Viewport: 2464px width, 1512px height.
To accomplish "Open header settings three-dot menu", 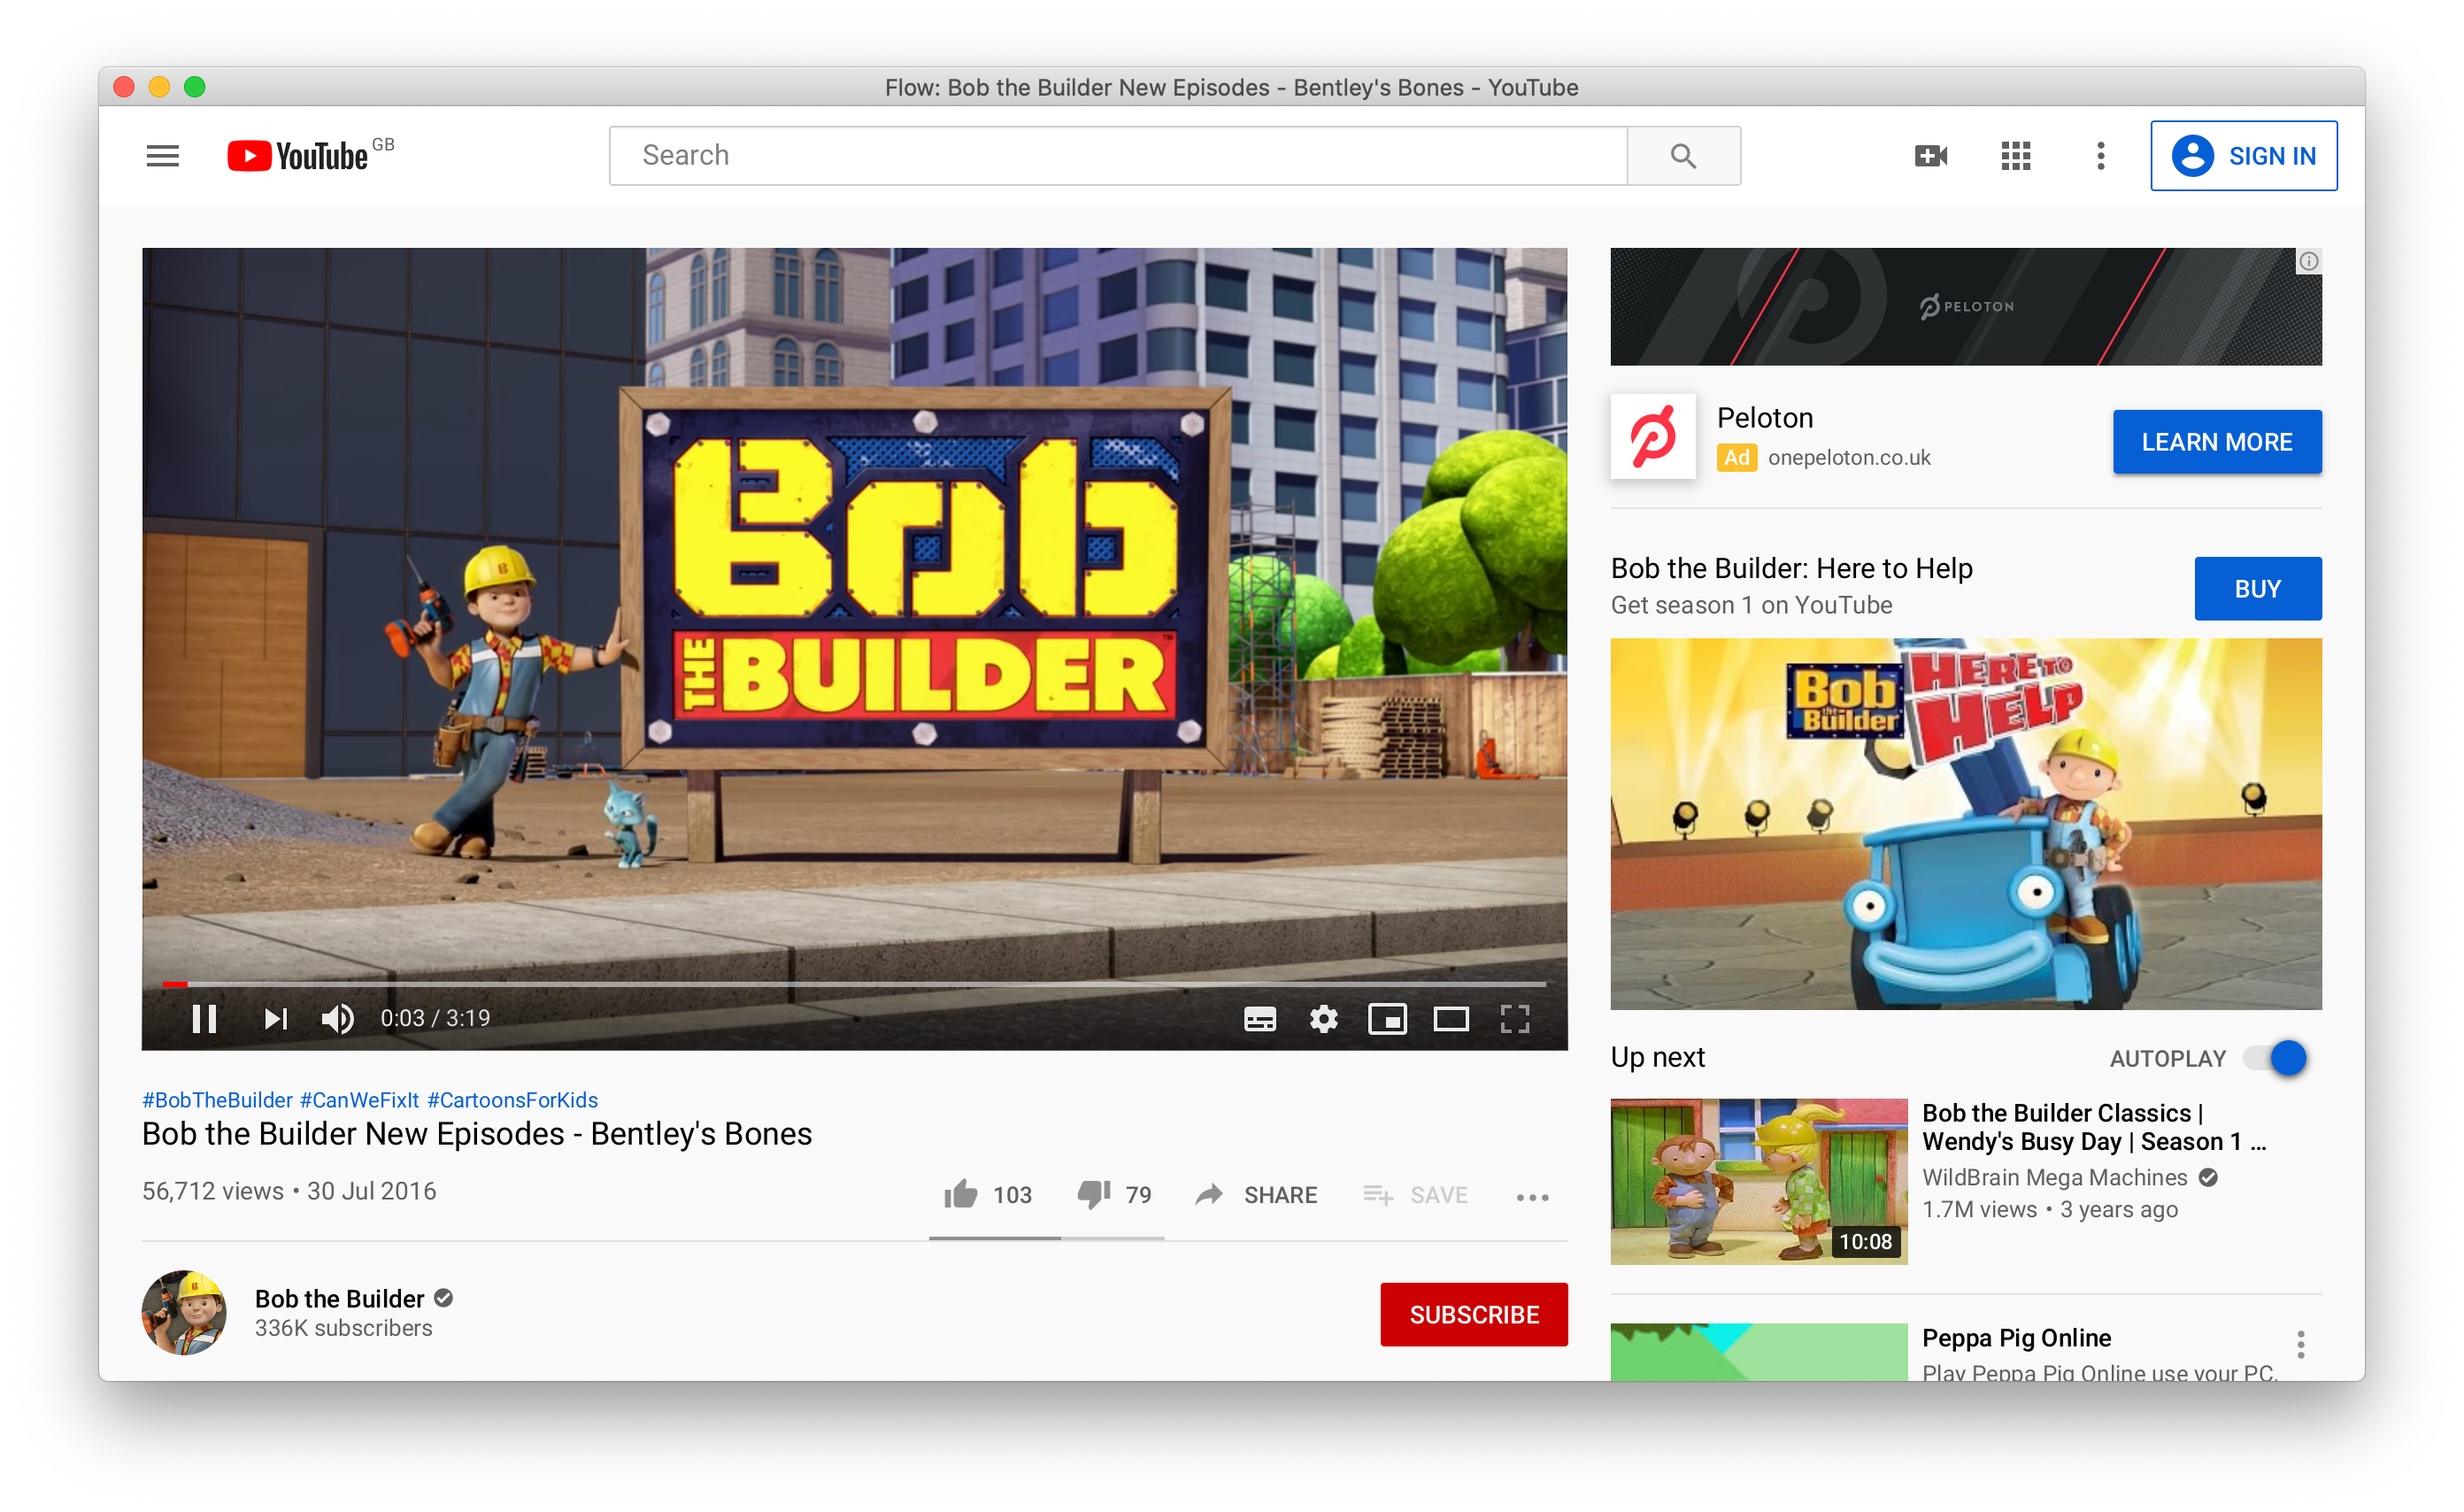I will [x=2100, y=156].
